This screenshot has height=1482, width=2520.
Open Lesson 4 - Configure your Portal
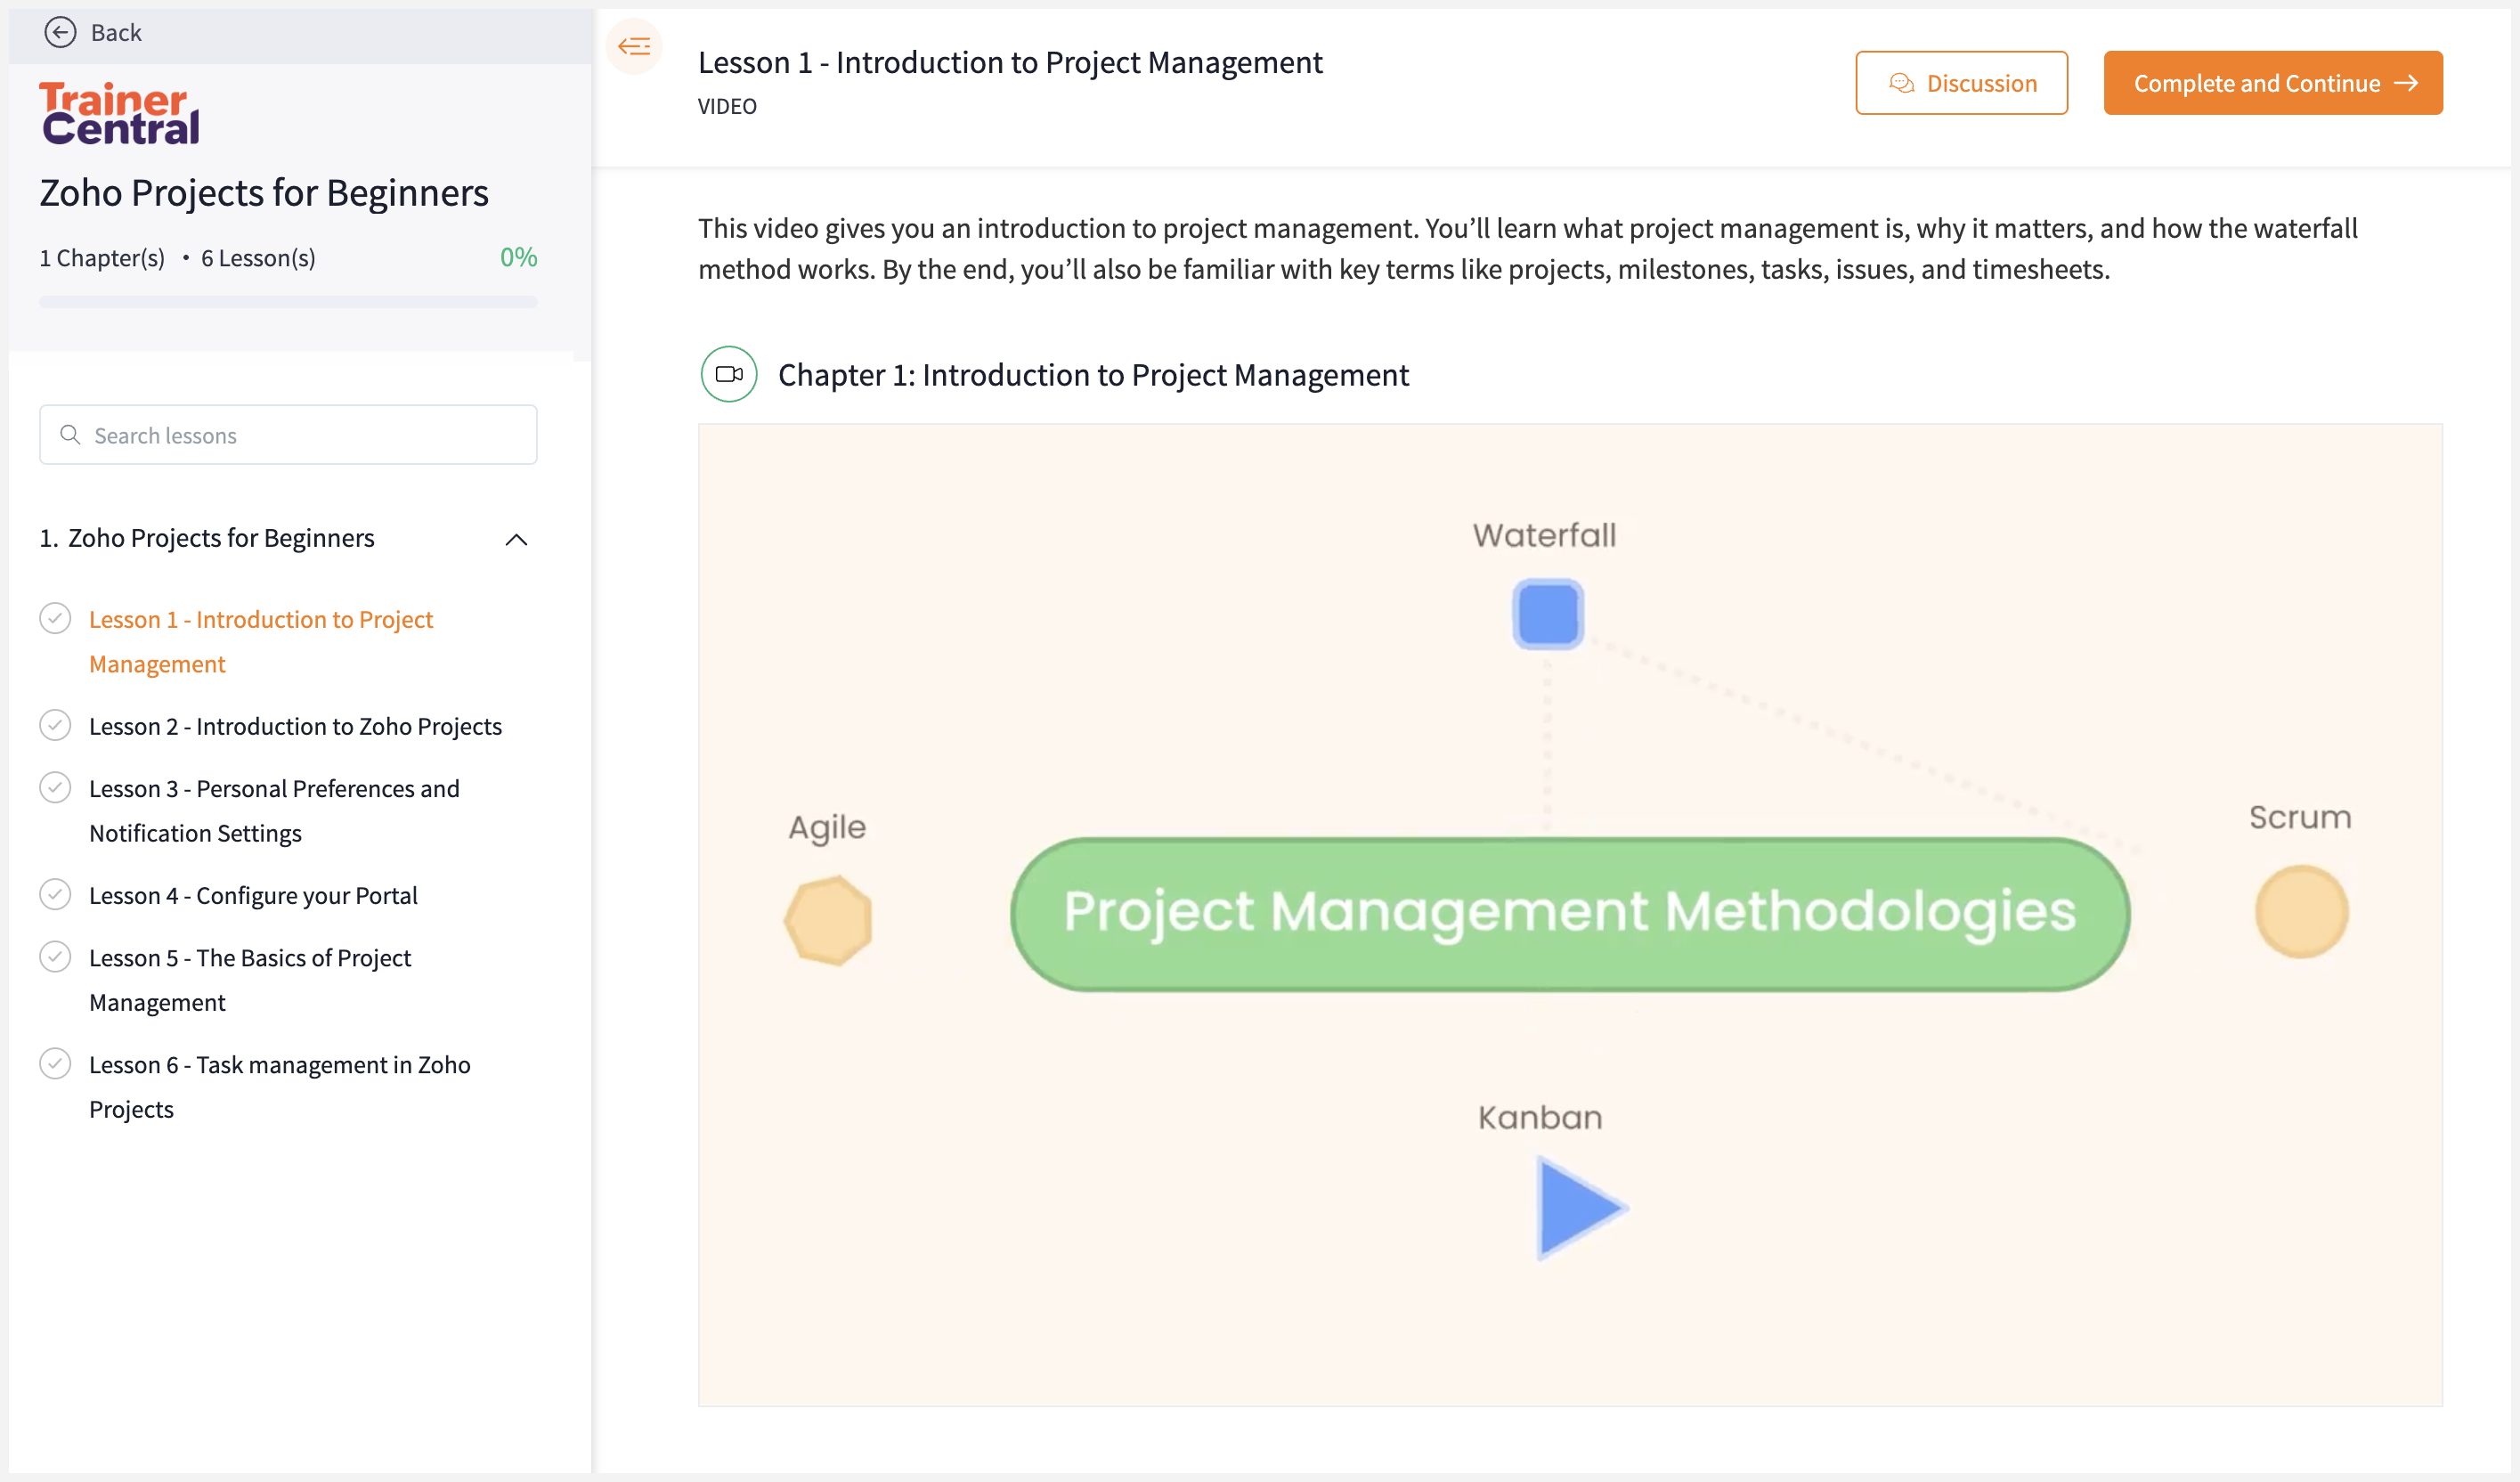click(x=253, y=895)
